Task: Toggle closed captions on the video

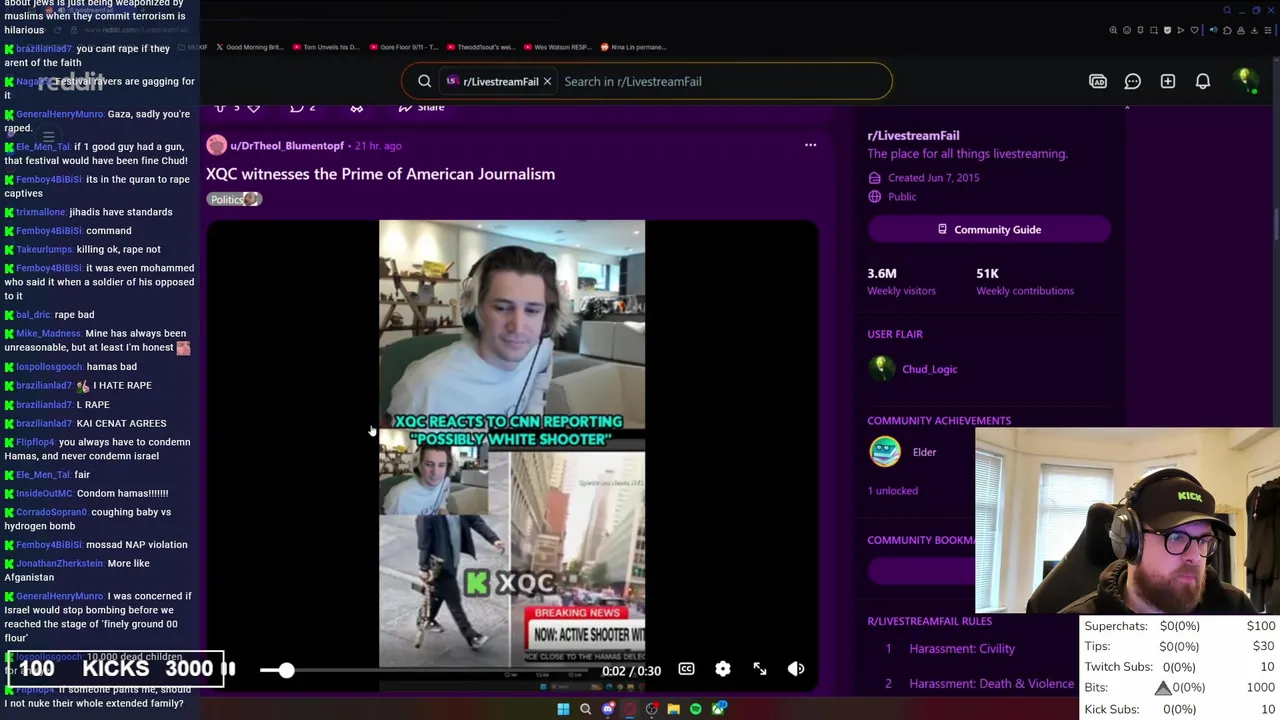Action: pyautogui.click(x=686, y=669)
